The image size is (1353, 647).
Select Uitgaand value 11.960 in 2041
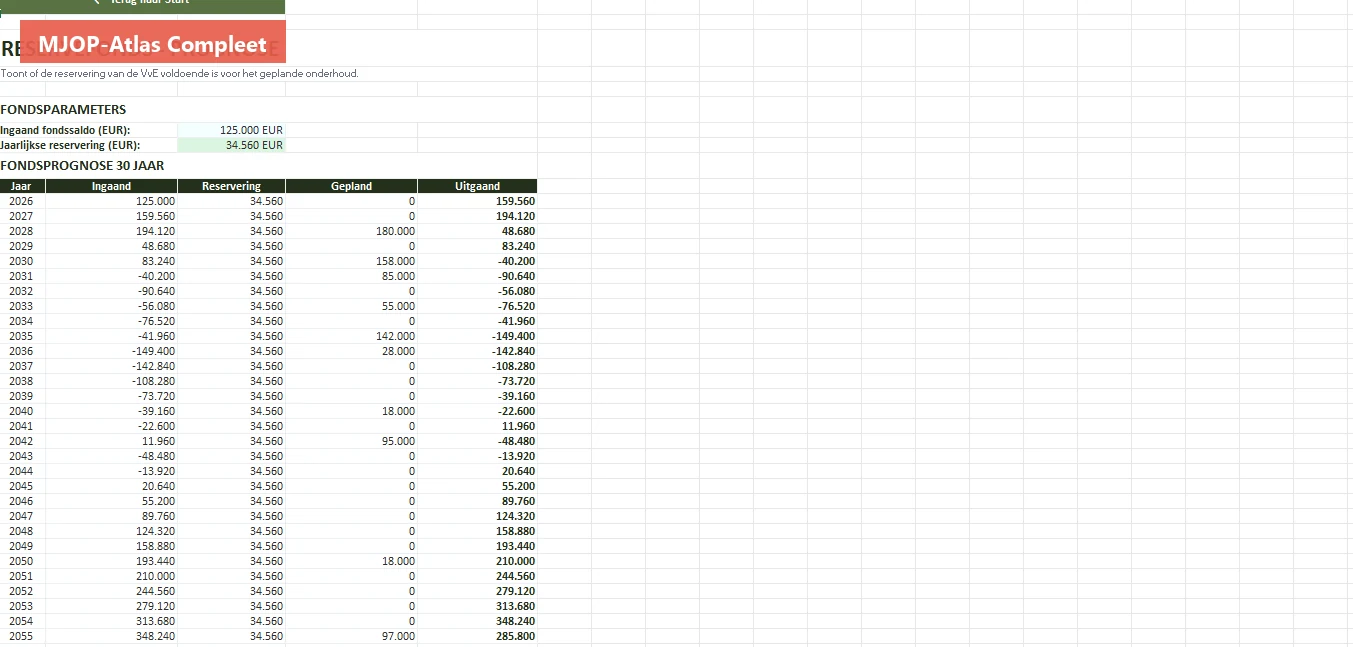click(x=477, y=426)
